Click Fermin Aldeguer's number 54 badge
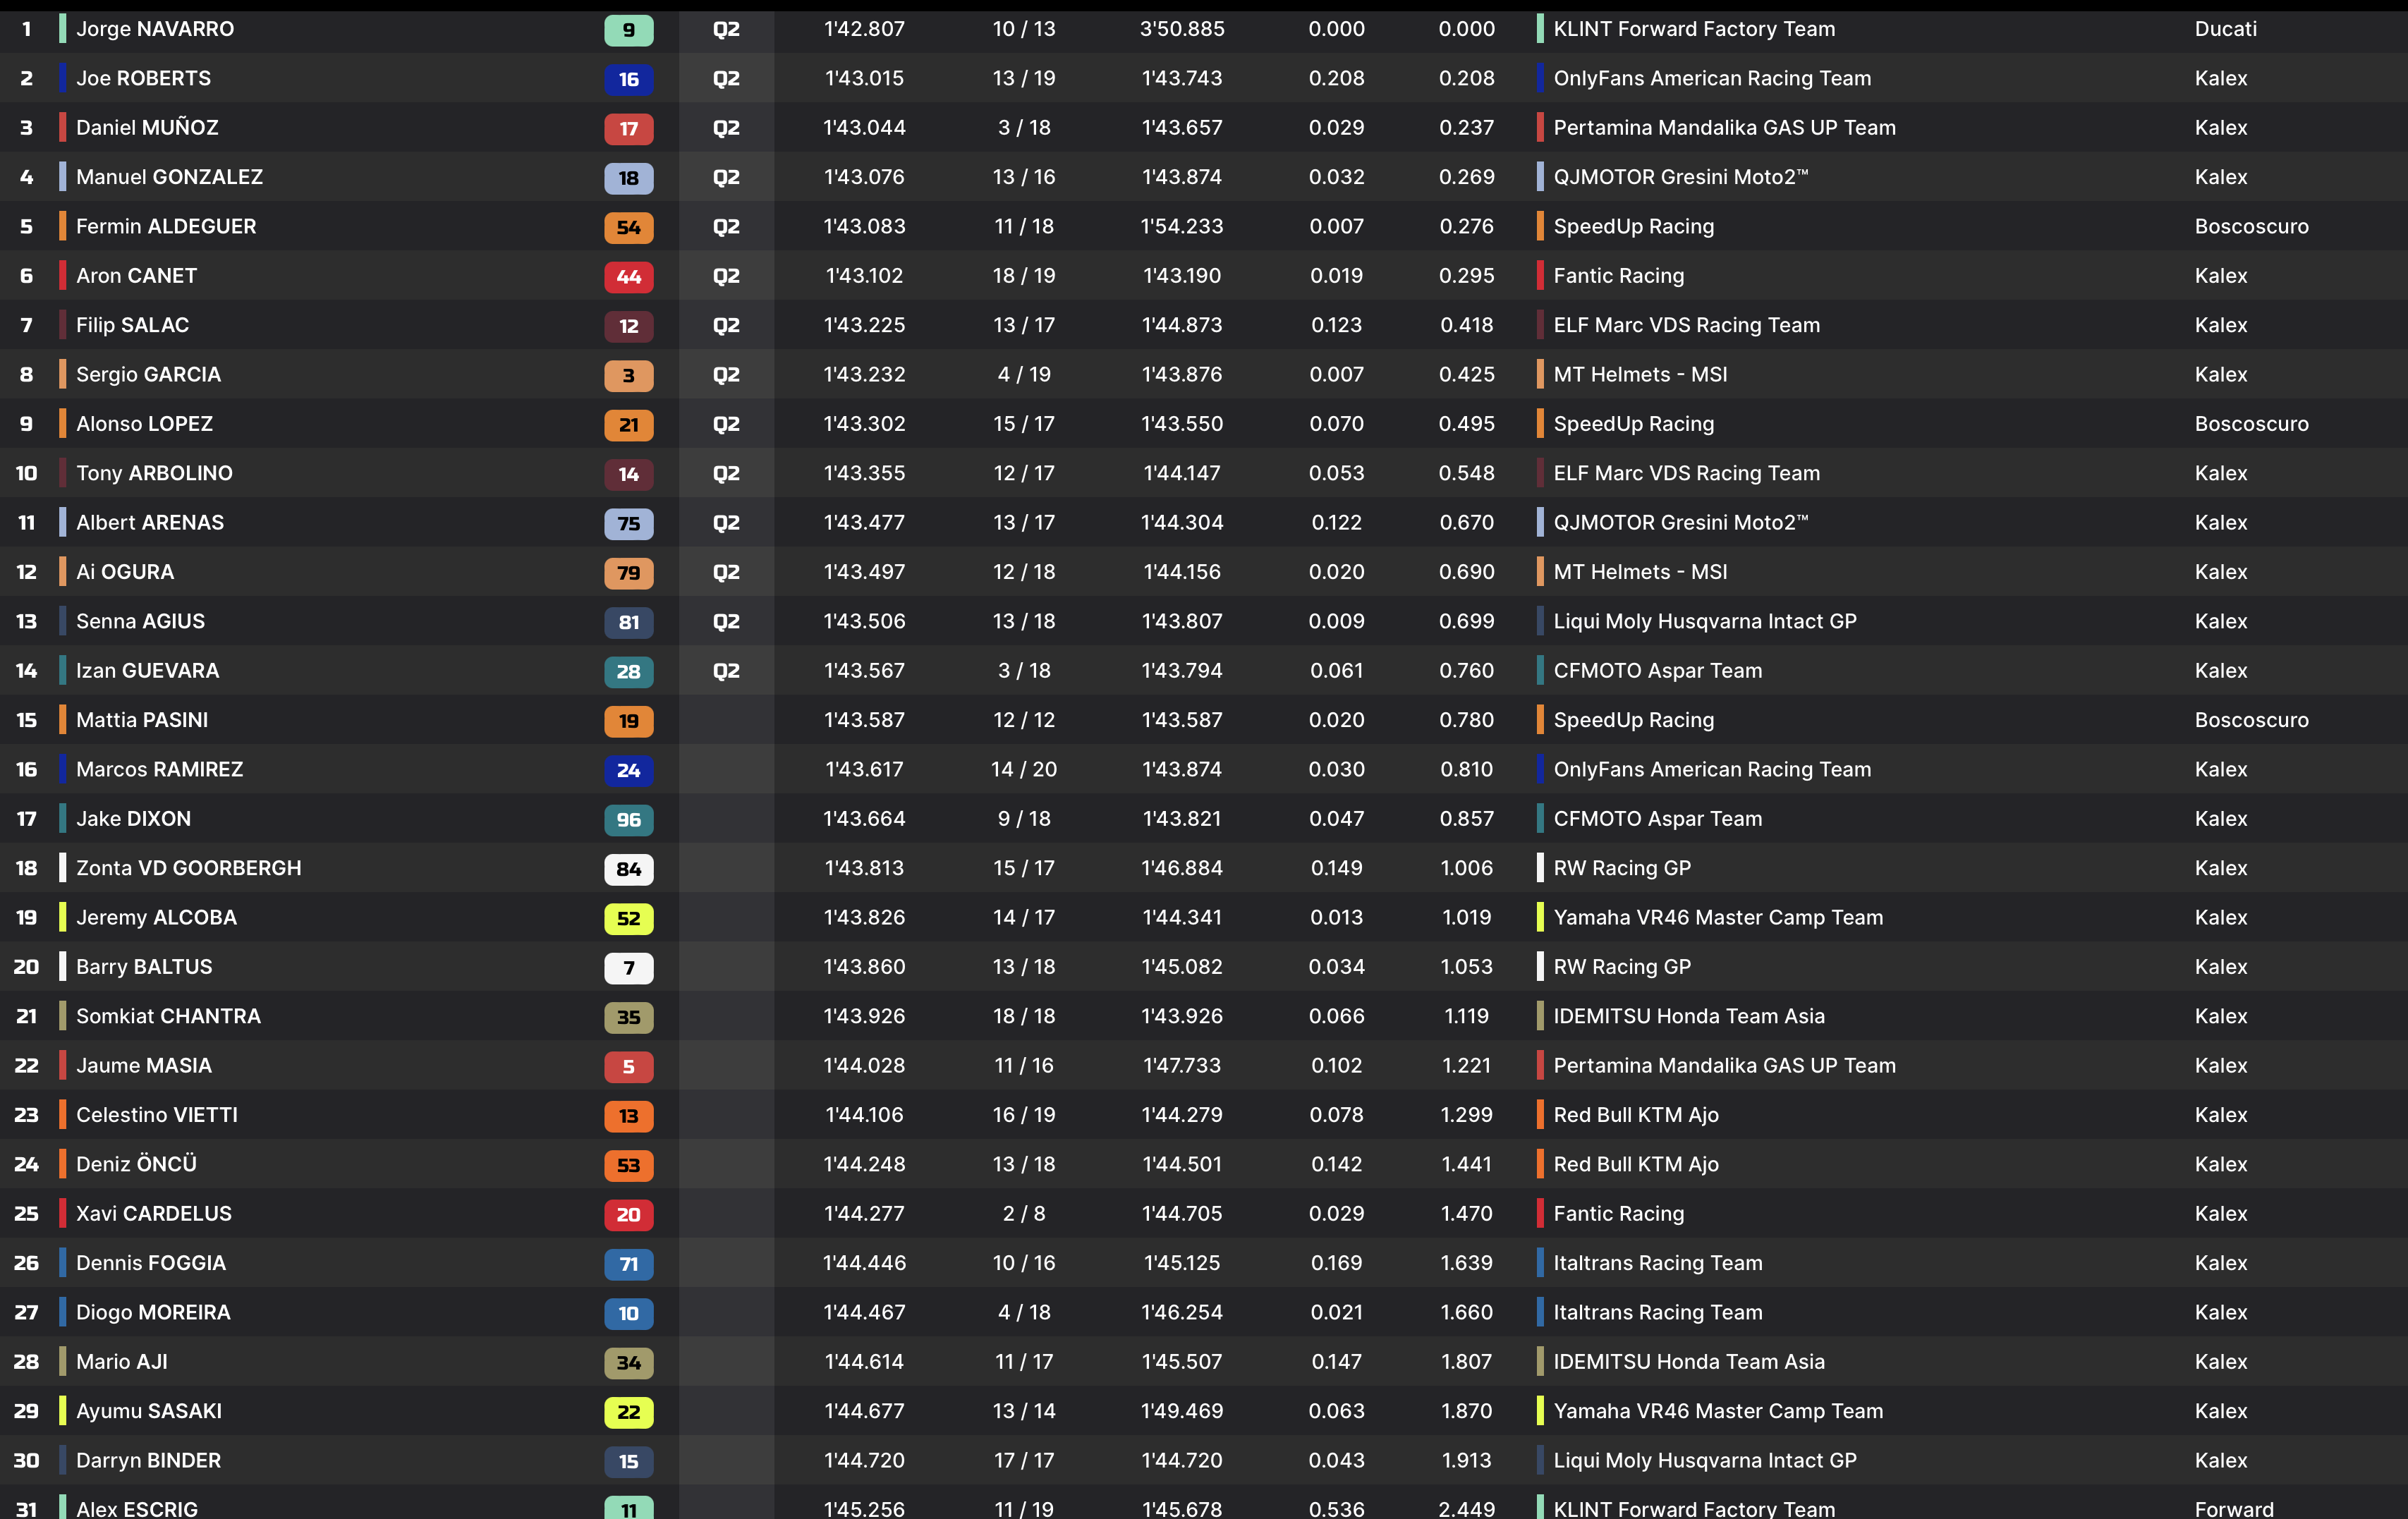Image resolution: width=2408 pixels, height=1519 pixels. 628,227
